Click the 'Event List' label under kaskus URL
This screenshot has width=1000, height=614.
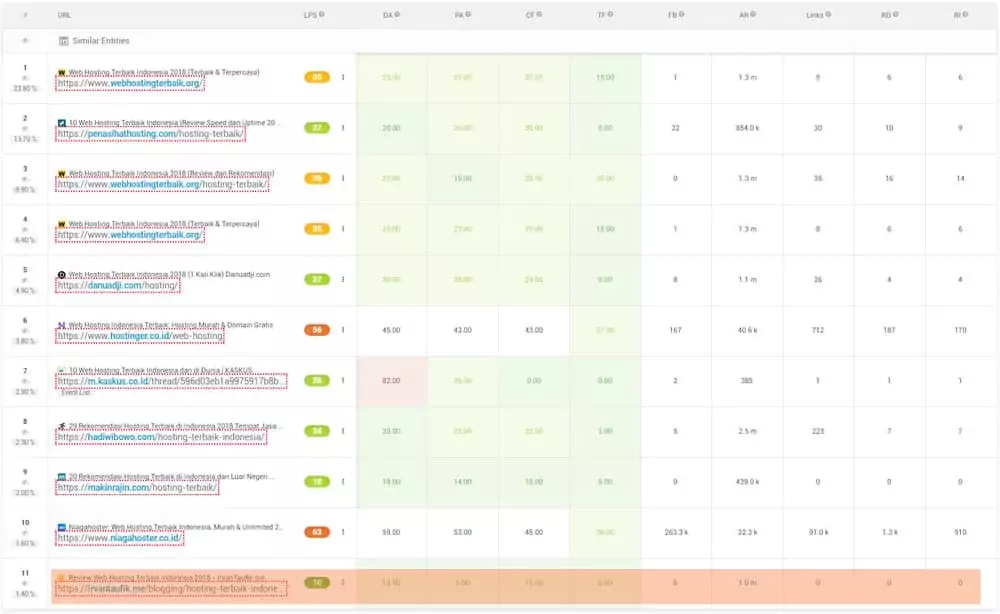click(x=75, y=393)
